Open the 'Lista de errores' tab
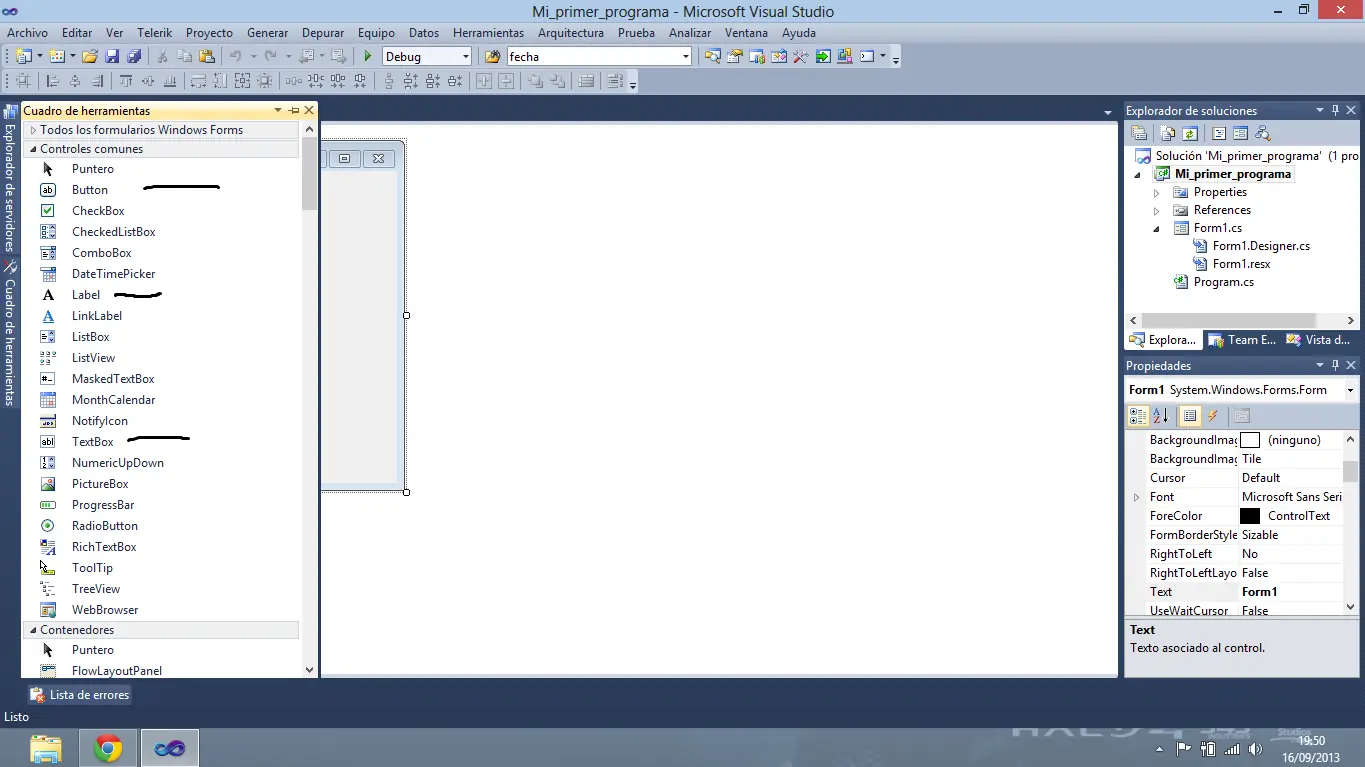Viewport: 1365px width, 767px height. pyautogui.click(x=80, y=695)
